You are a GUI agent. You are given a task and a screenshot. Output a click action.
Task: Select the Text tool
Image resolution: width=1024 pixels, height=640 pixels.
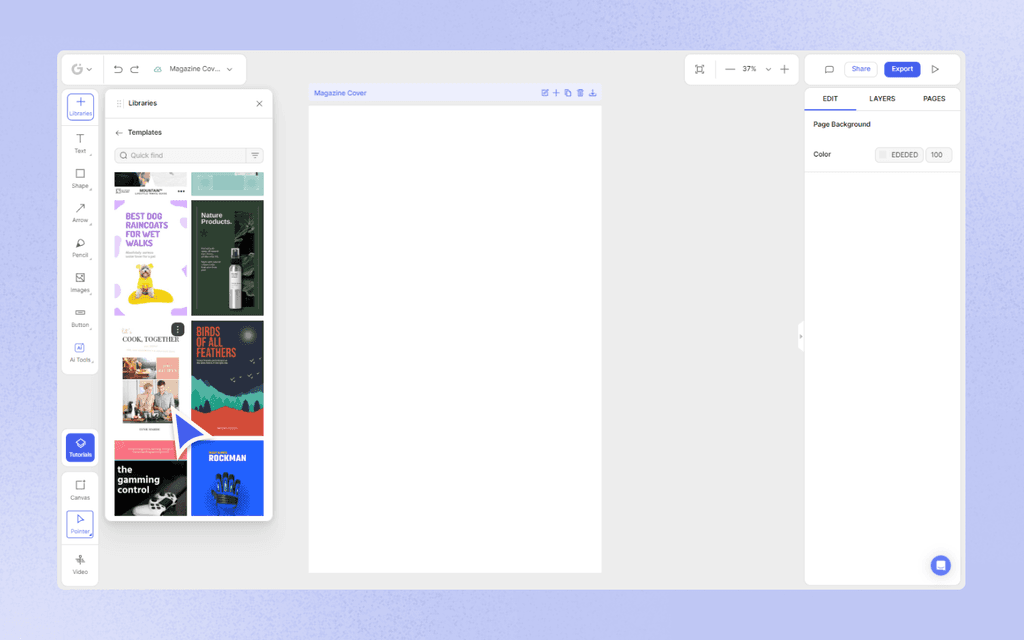click(x=80, y=144)
